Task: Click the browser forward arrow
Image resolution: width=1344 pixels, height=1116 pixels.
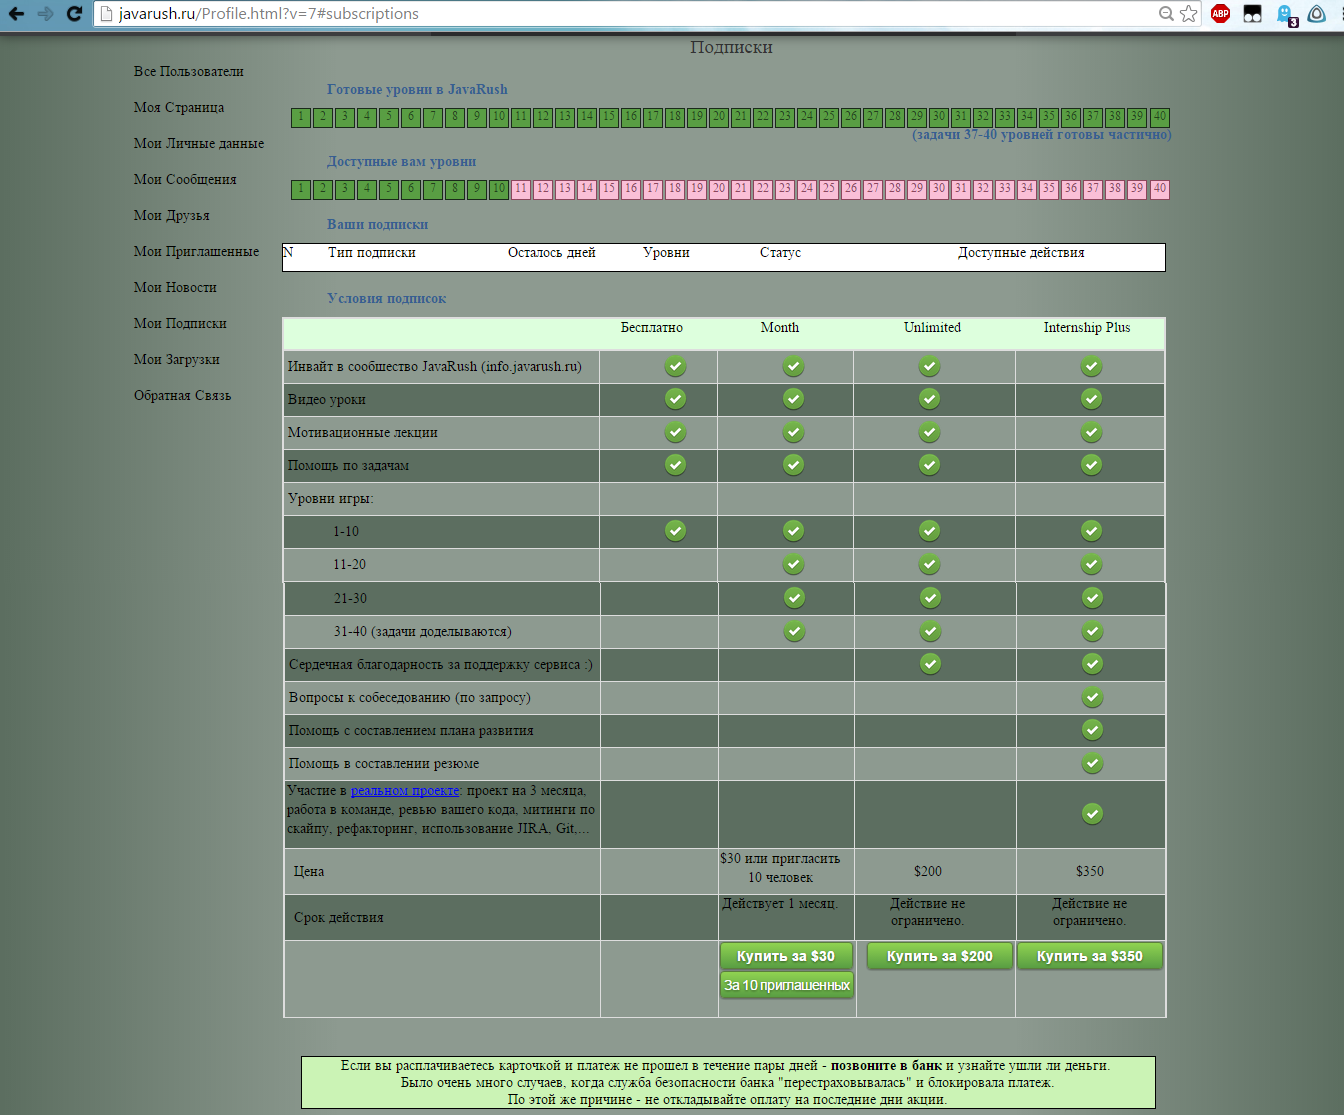Action: [45, 14]
